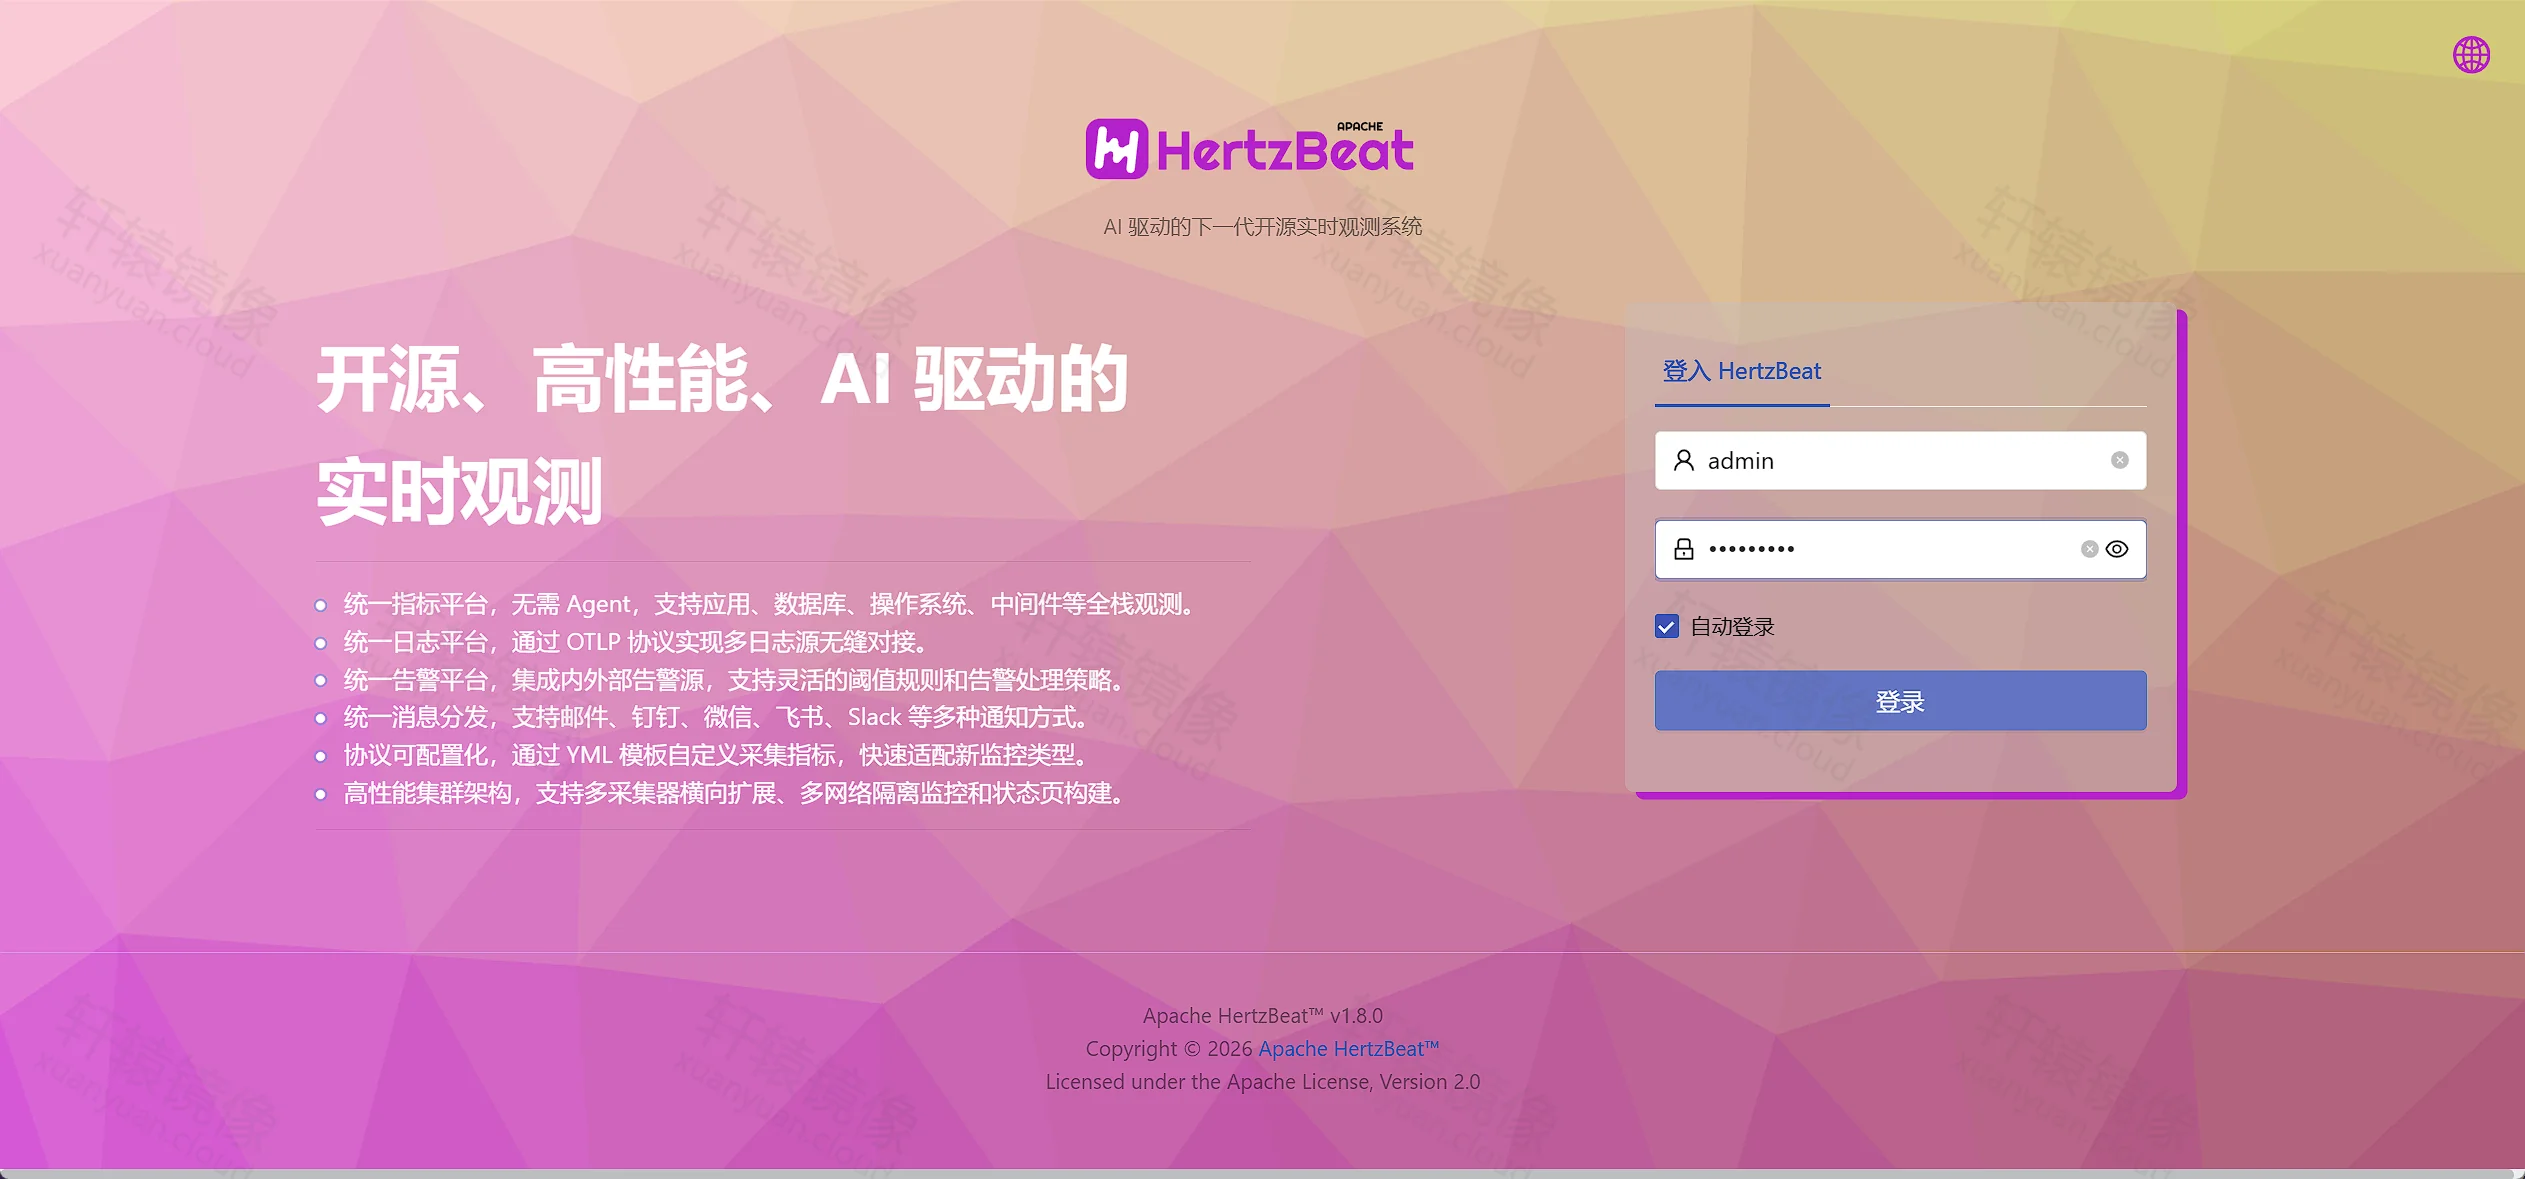Click the 实时观测 heading line
Screen dimensions: 2525x1179
460,491
